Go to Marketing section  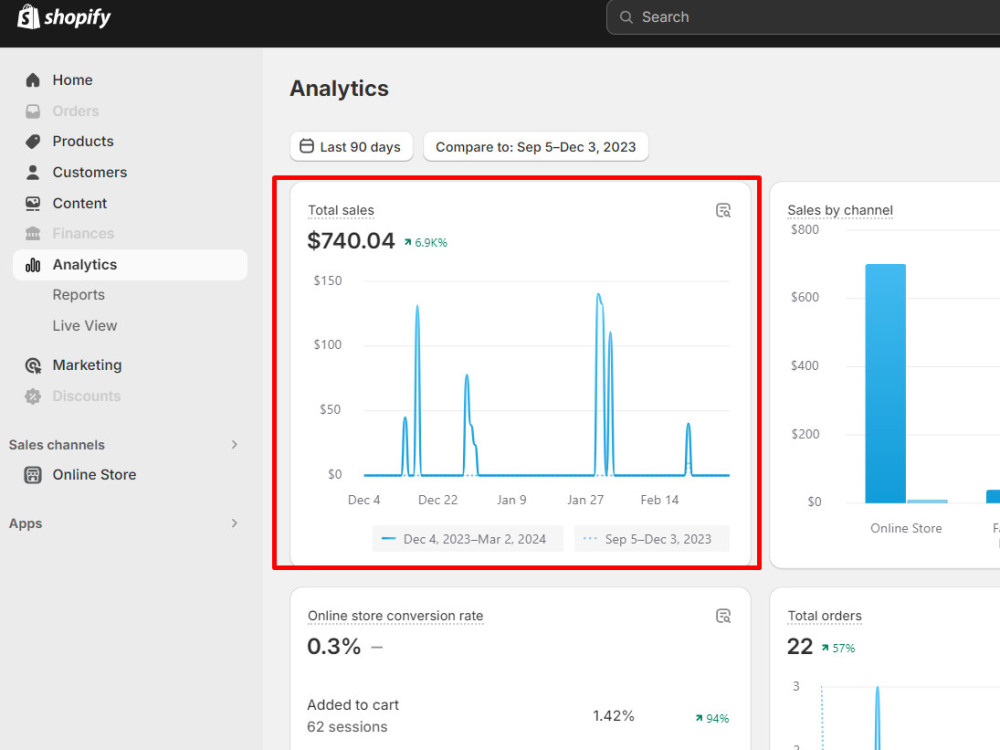87,365
